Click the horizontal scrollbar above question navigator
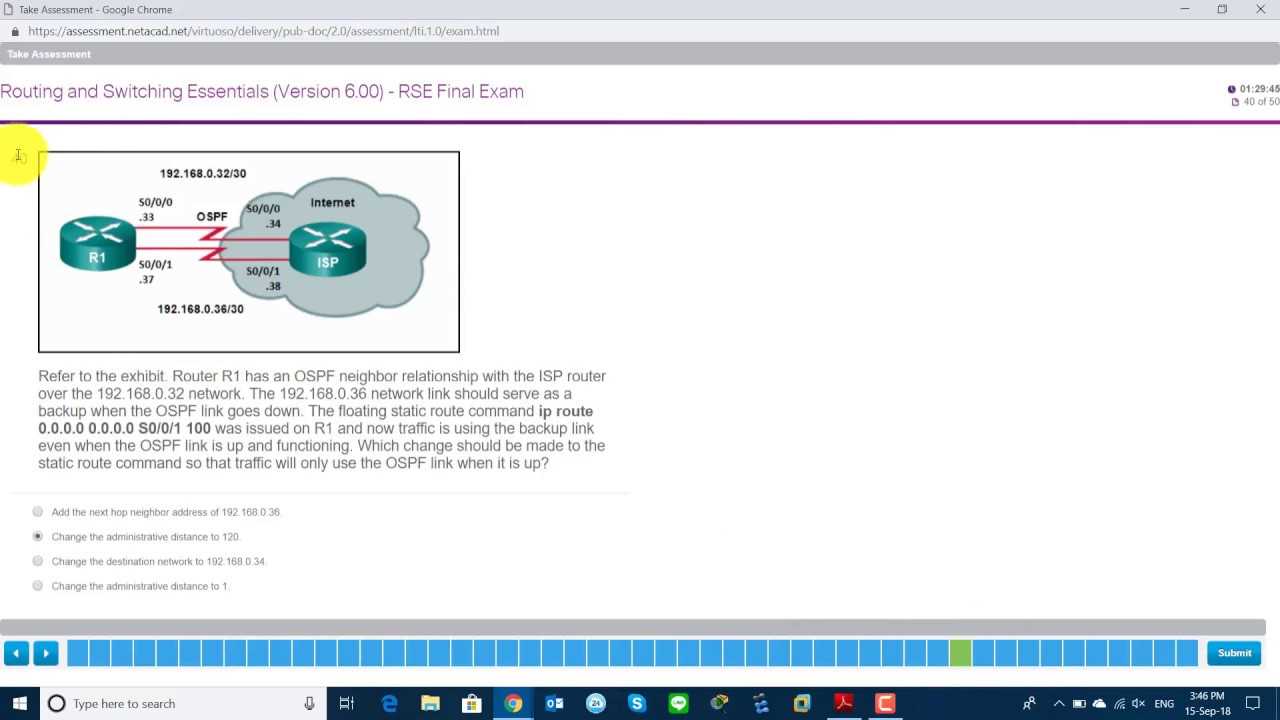This screenshot has height=720, width=1280. pyautogui.click(x=633, y=627)
